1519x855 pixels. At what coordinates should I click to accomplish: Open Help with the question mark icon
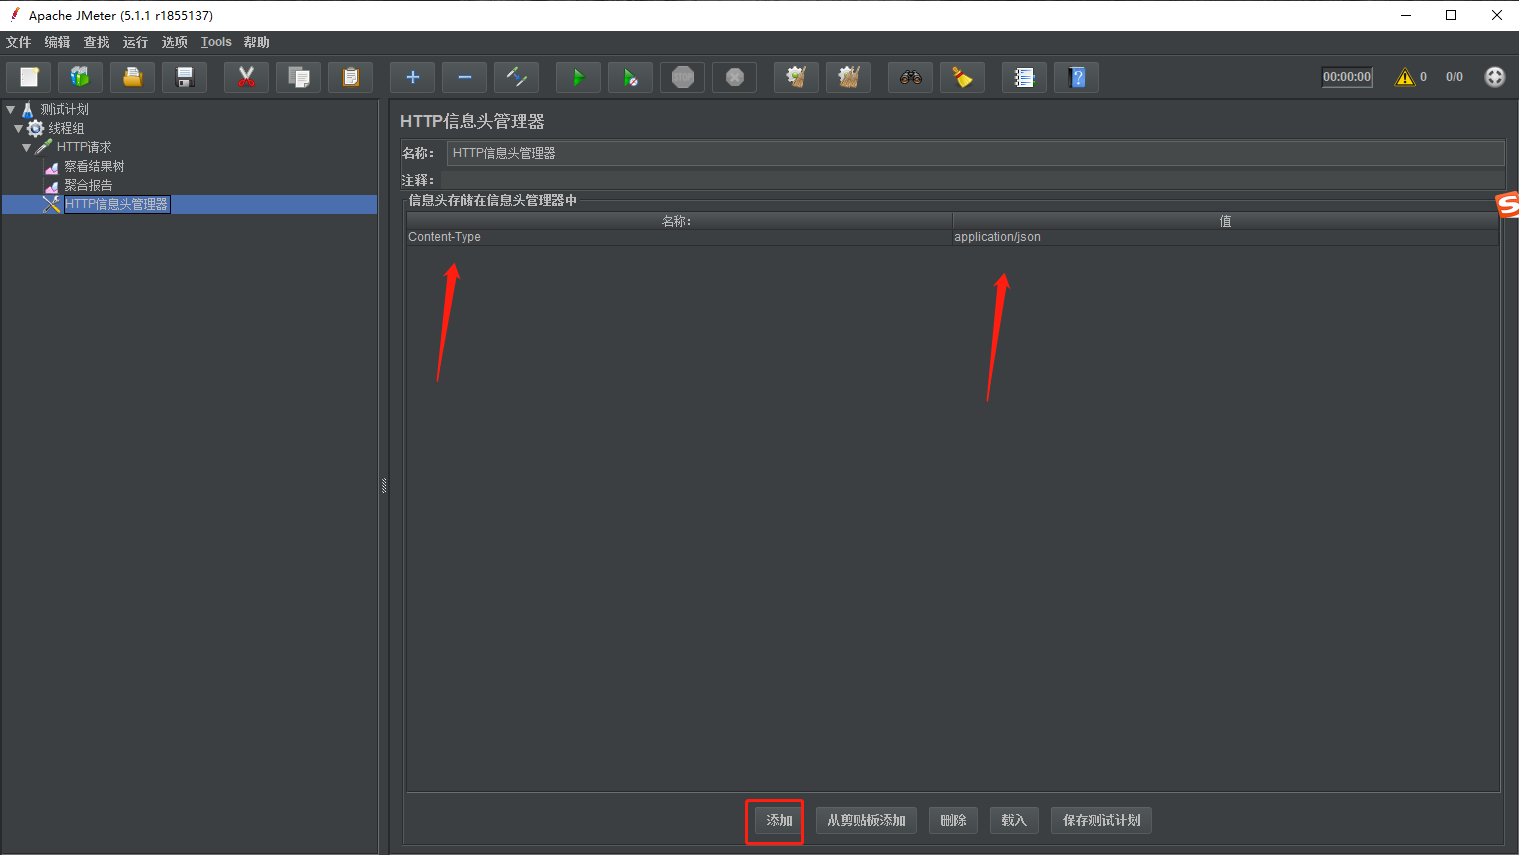(1076, 77)
